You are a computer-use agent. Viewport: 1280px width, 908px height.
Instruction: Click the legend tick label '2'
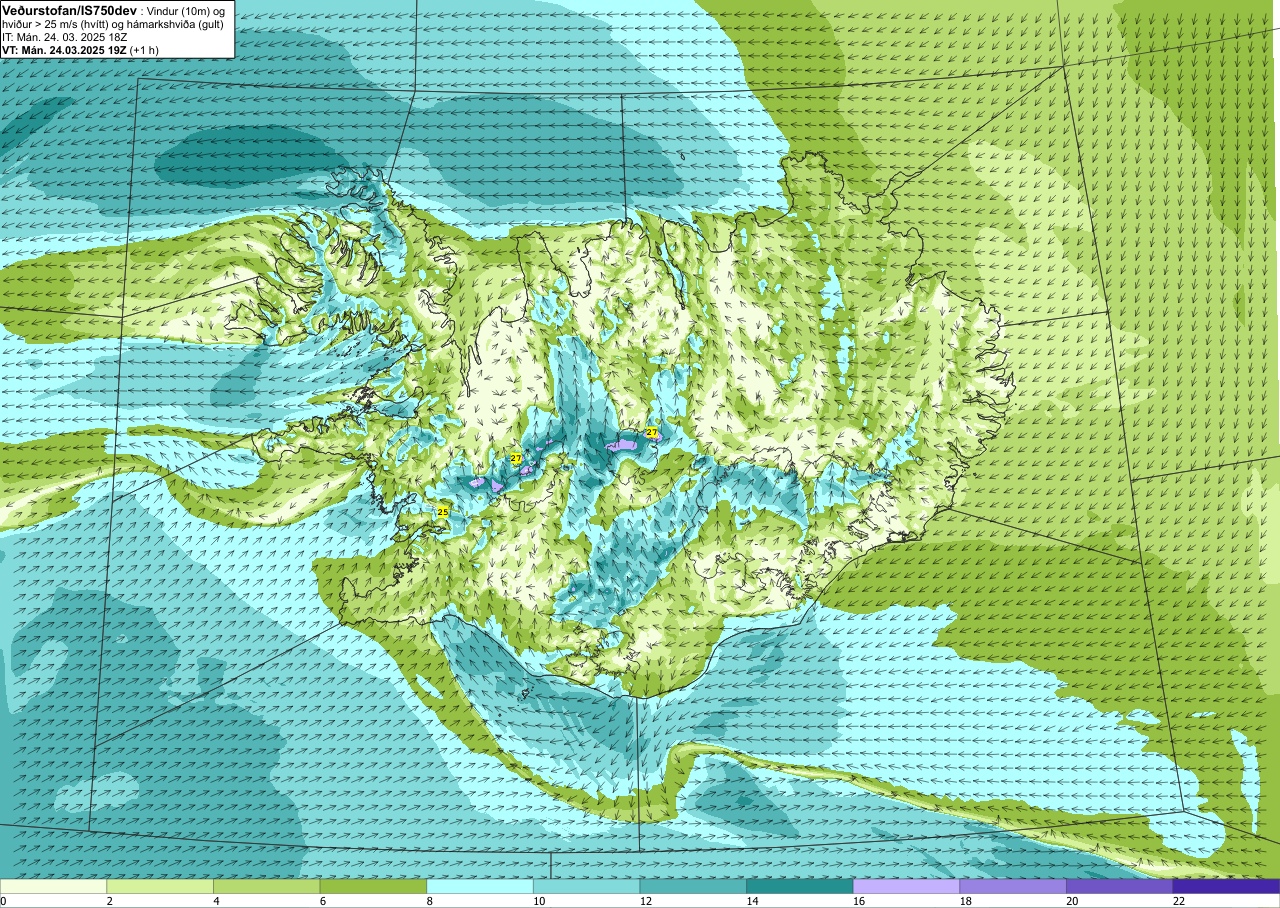109,901
